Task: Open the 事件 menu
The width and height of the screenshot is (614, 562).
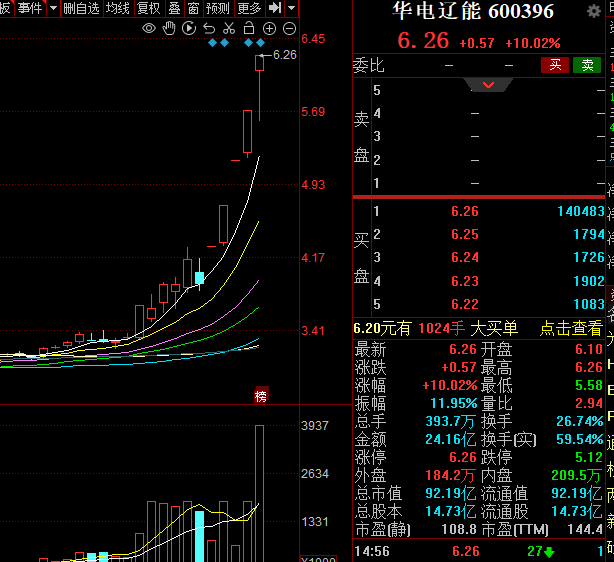Action: 30,8
